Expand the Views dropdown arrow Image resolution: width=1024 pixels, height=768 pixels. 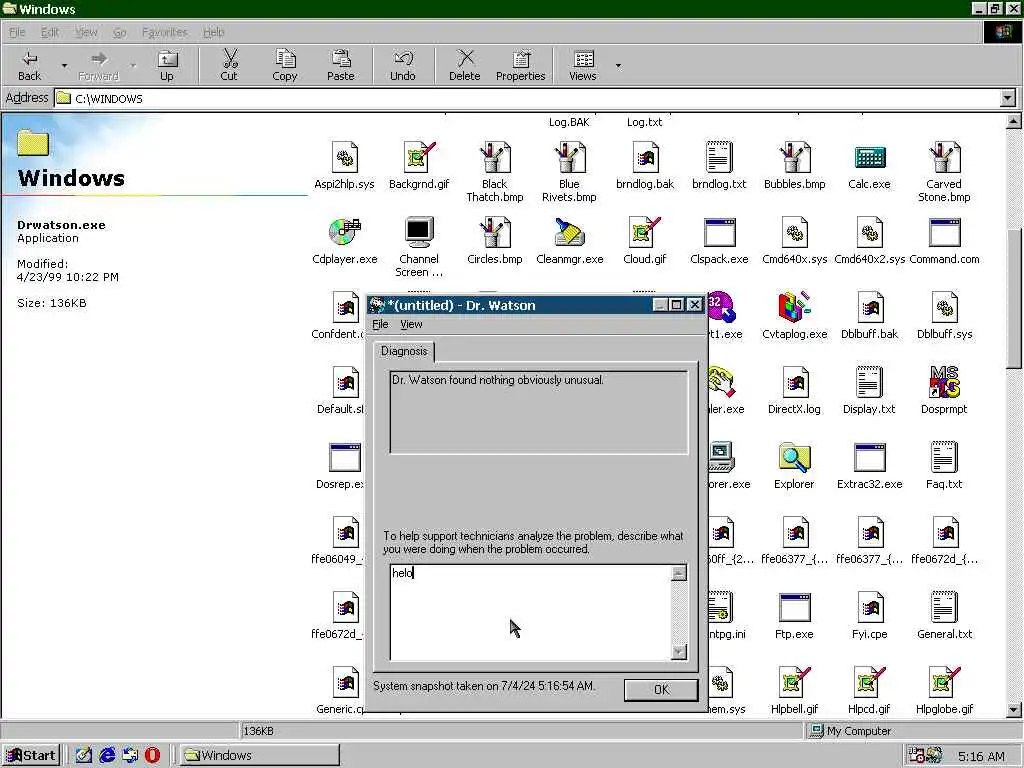coord(618,65)
